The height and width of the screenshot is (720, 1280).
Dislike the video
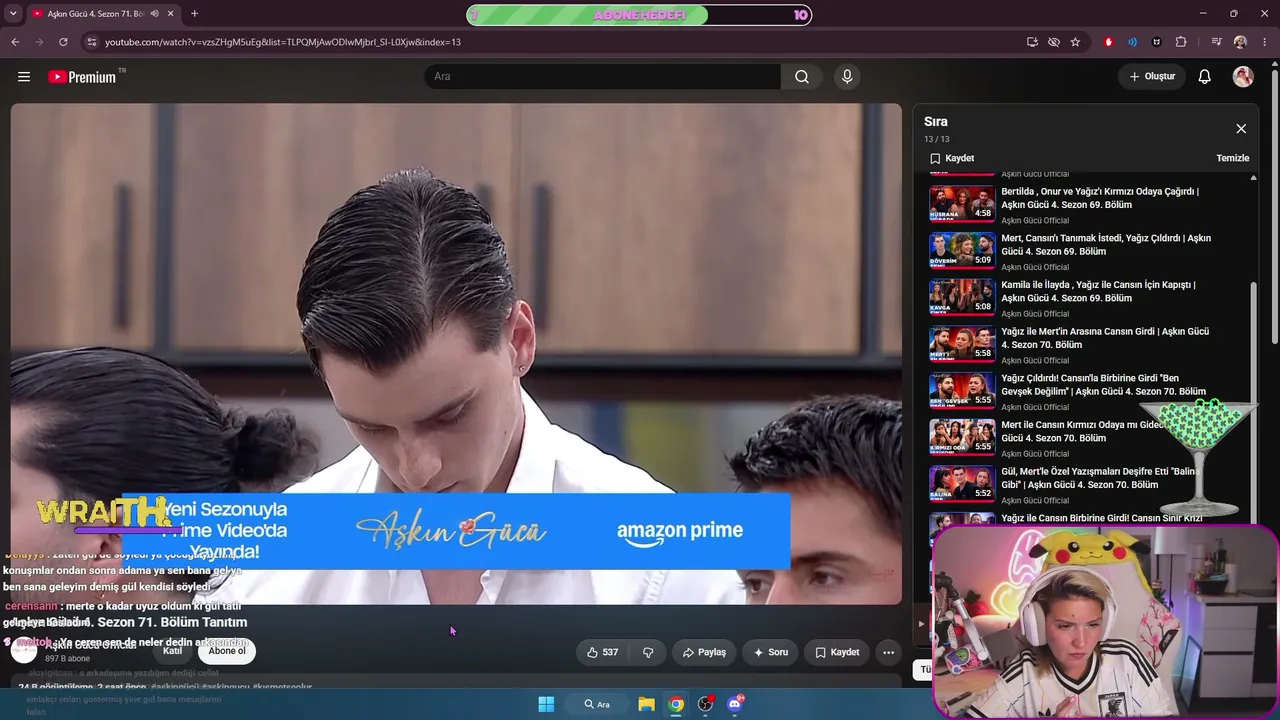coord(648,652)
